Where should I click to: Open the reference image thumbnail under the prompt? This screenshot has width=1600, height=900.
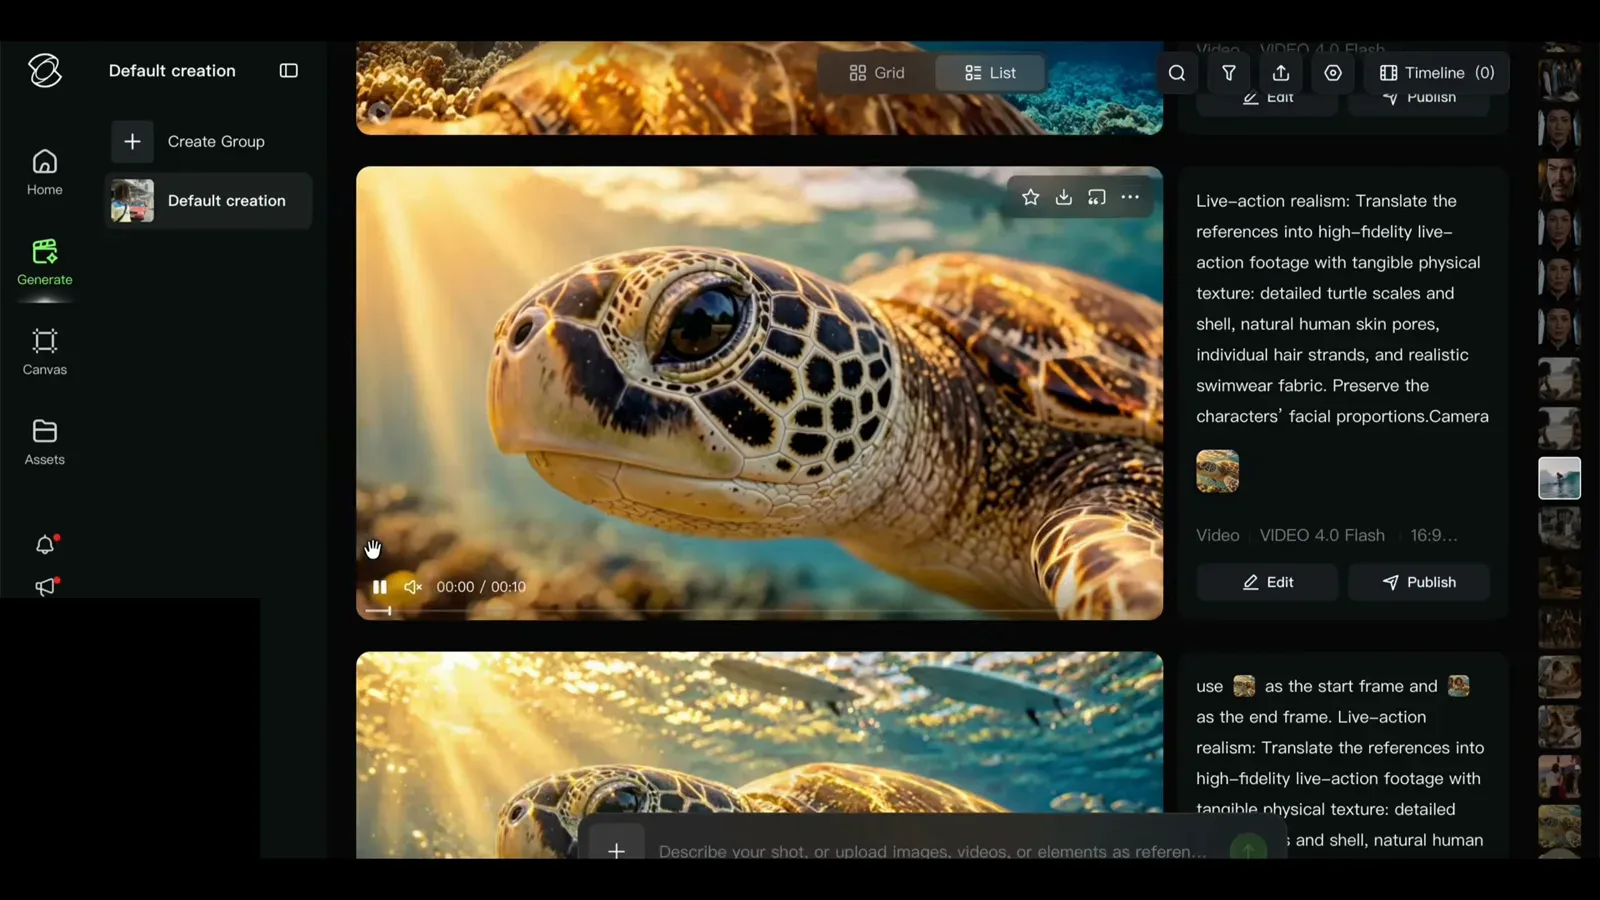pos(1217,471)
